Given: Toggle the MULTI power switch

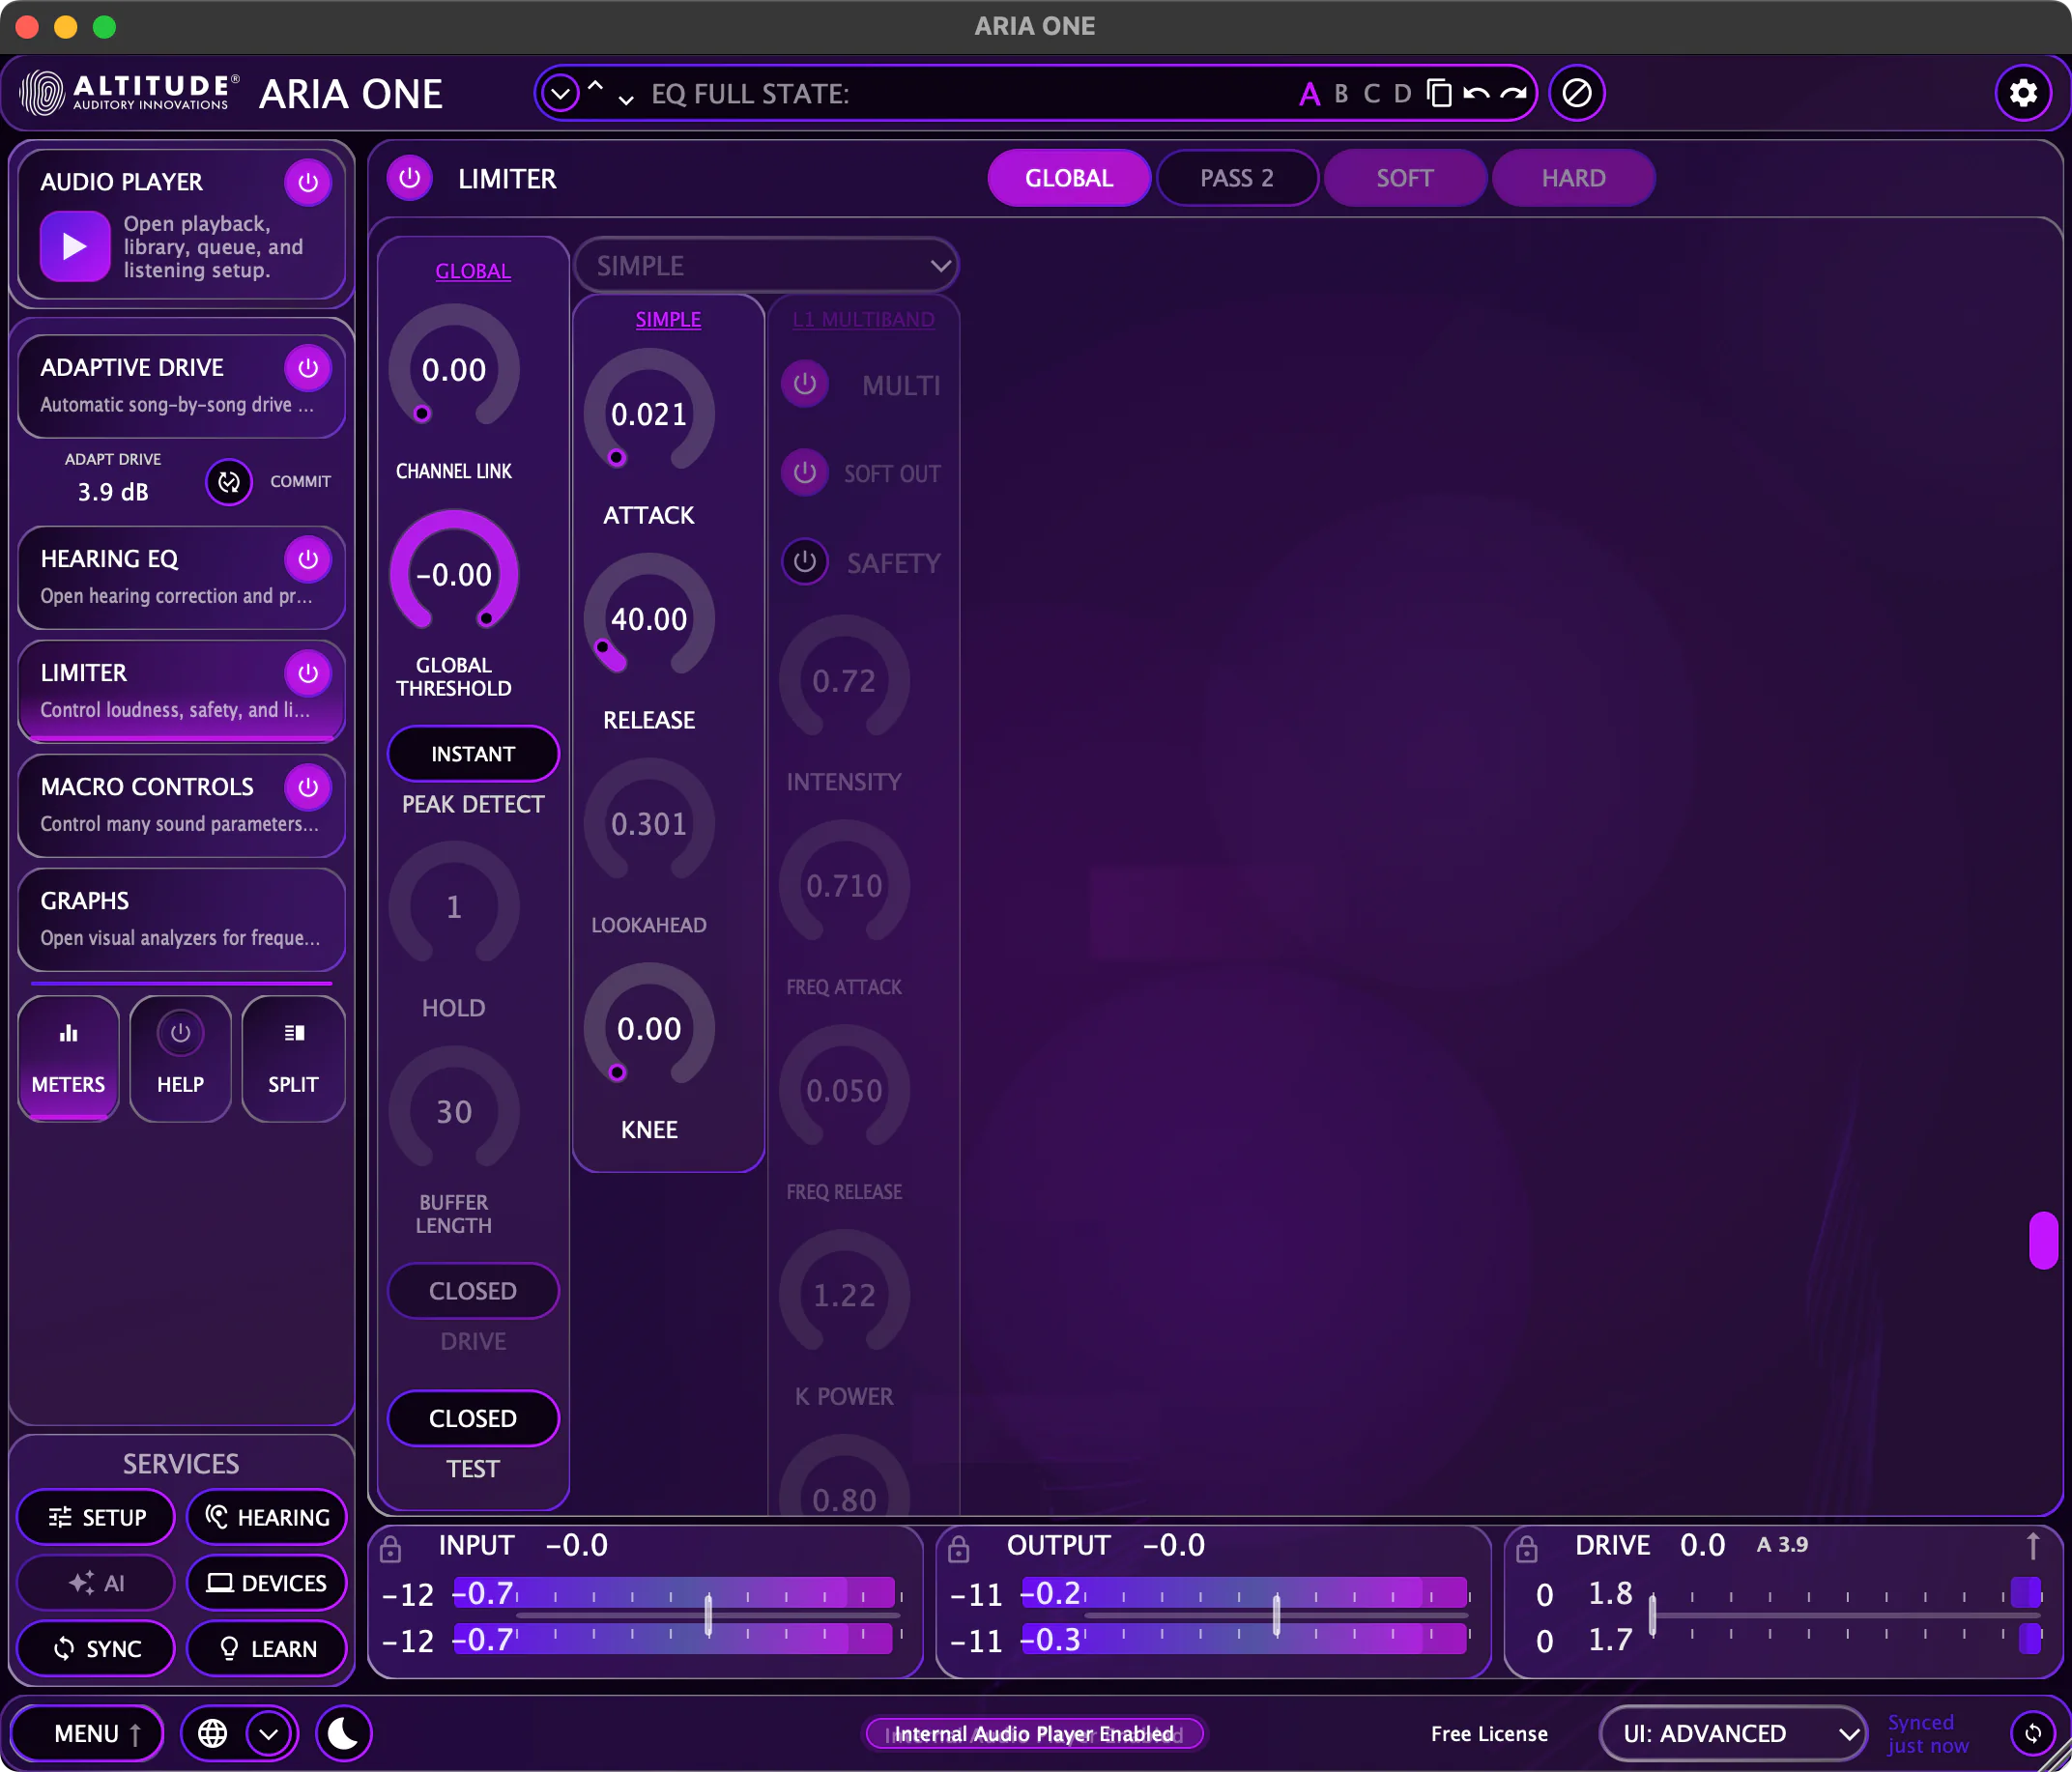Looking at the screenshot, I should coord(805,384).
